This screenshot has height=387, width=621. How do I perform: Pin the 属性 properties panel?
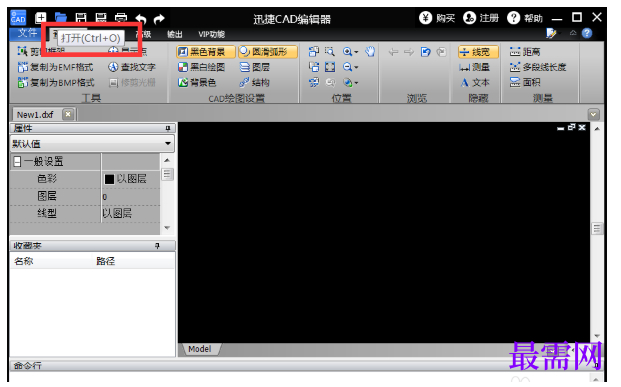(x=168, y=128)
